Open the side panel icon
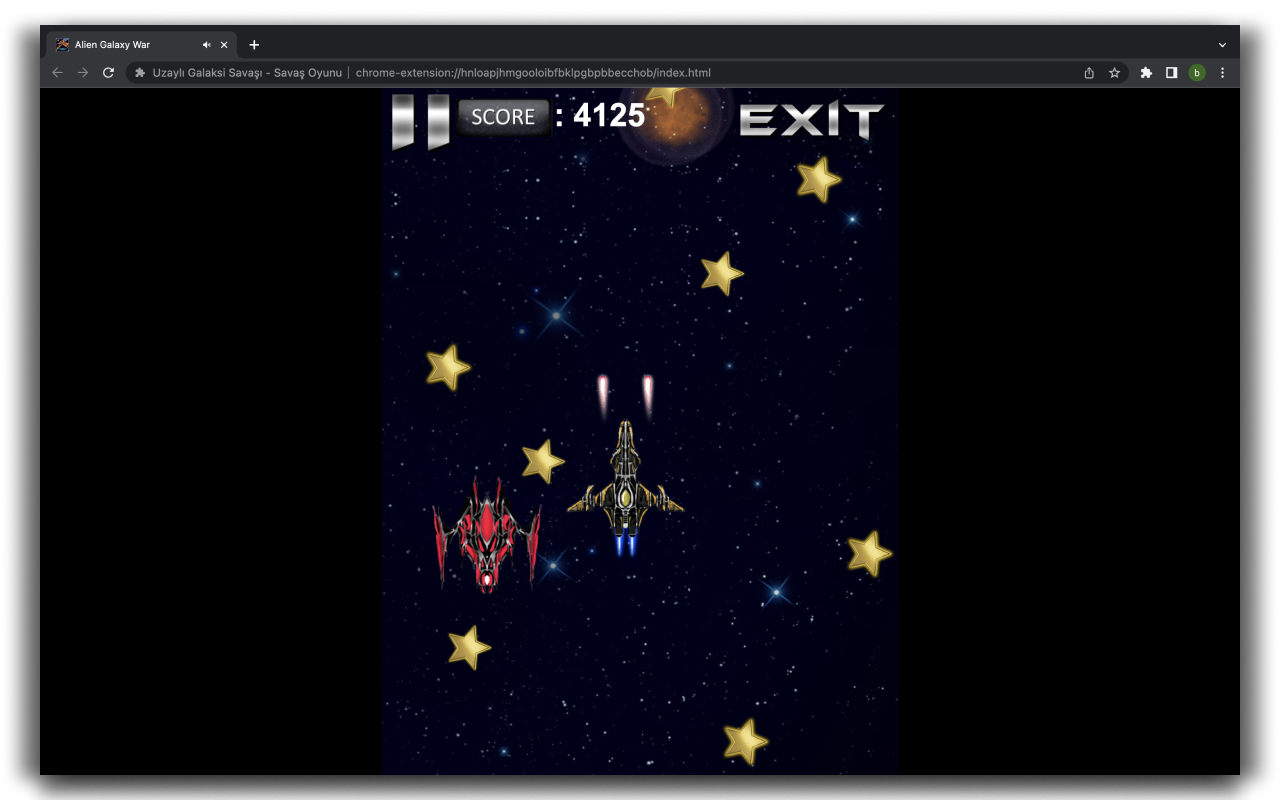This screenshot has width=1280, height=800. 1170,72
